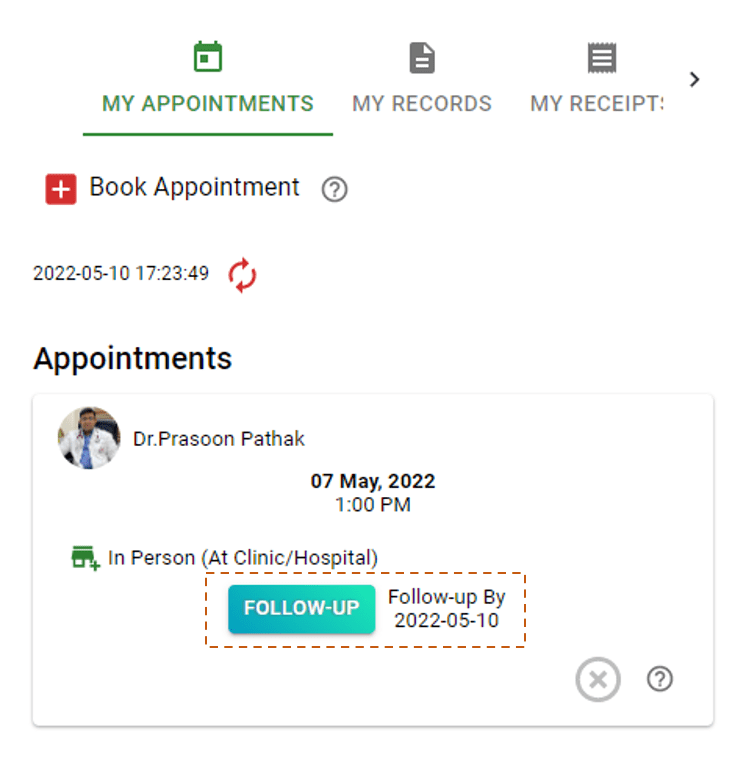This screenshot has height=771, width=746.
Task: Select the 07 May, 2022 appointment date
Action: coord(373,481)
